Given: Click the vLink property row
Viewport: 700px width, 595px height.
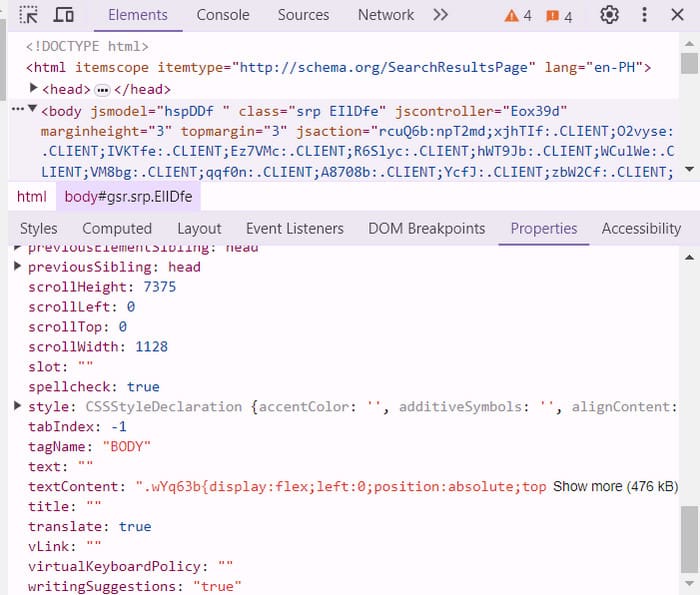Looking at the screenshot, I should (65, 547).
